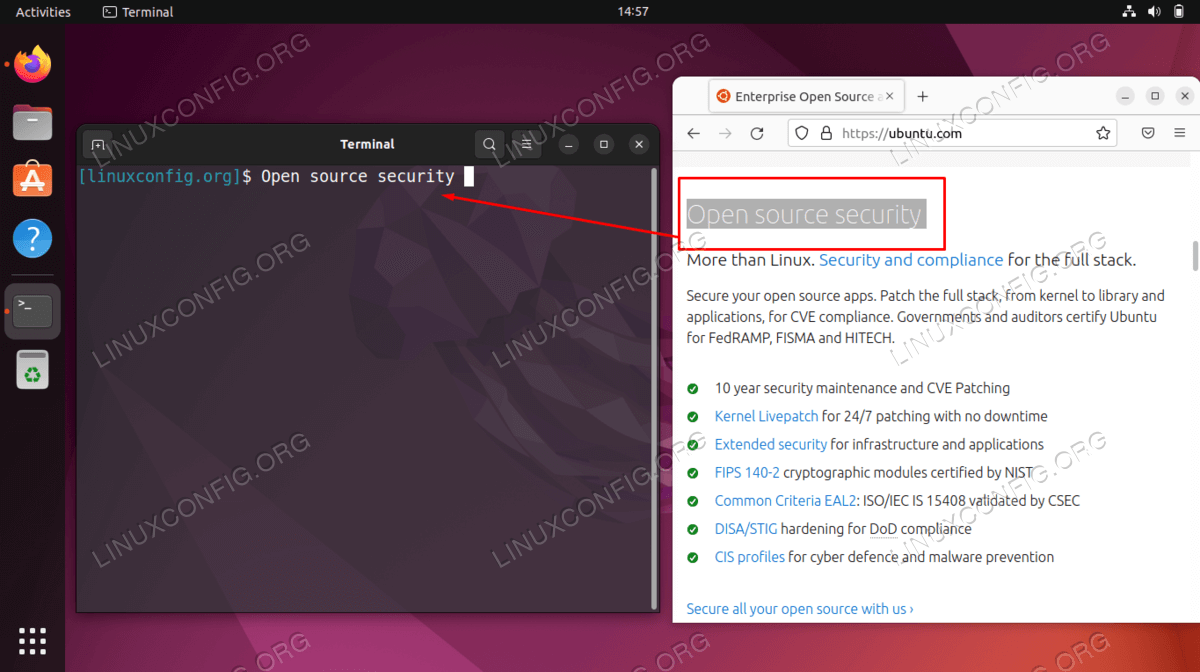The height and width of the screenshot is (672, 1200).
Task: Click the 10 year security maintenance text
Action: tap(862, 388)
